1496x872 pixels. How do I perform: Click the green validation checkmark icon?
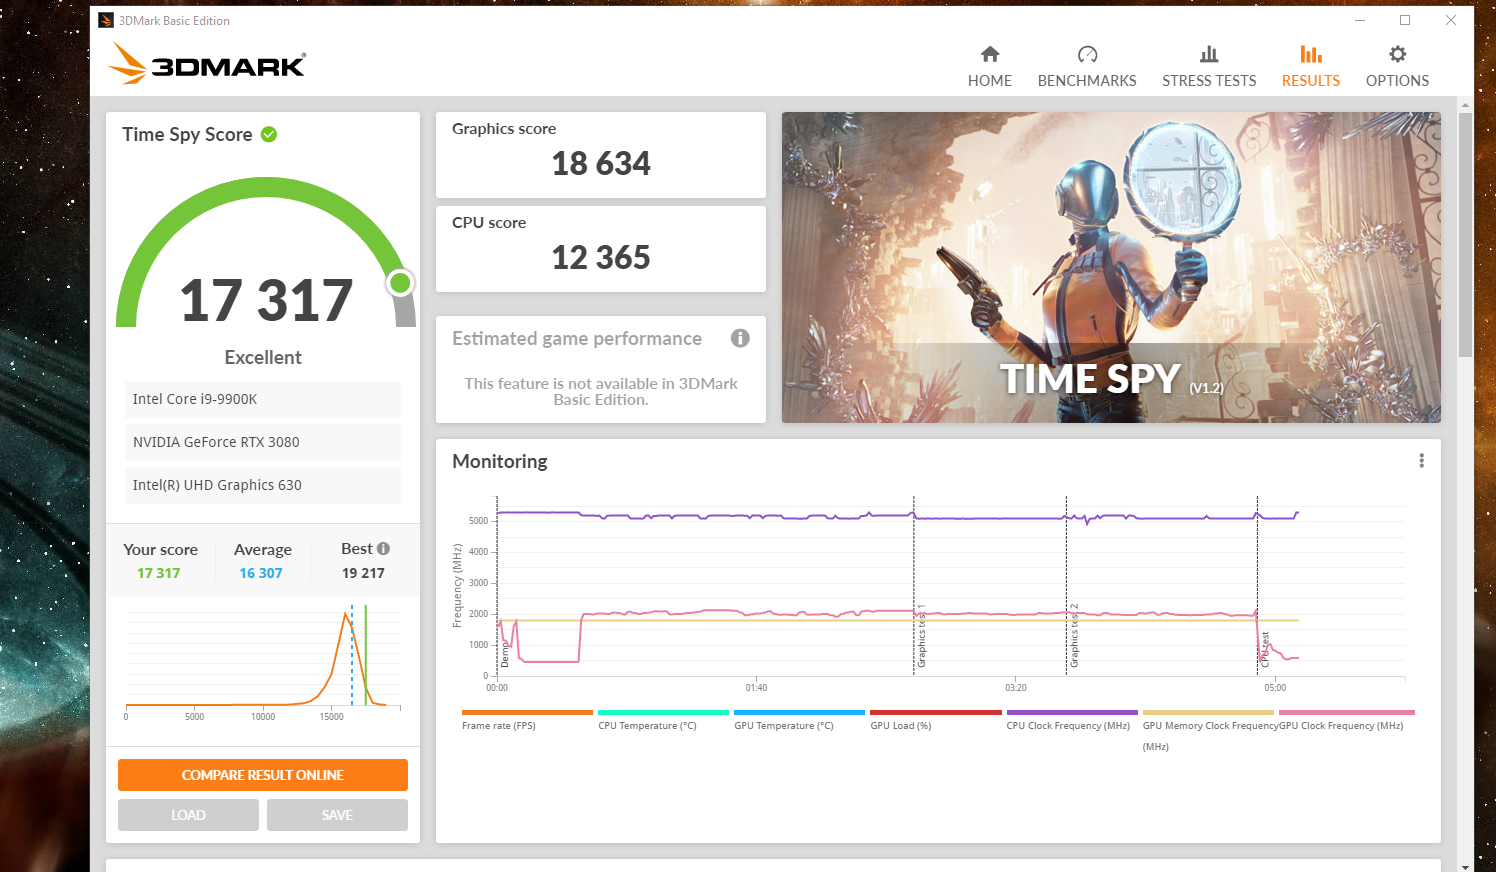tap(269, 134)
